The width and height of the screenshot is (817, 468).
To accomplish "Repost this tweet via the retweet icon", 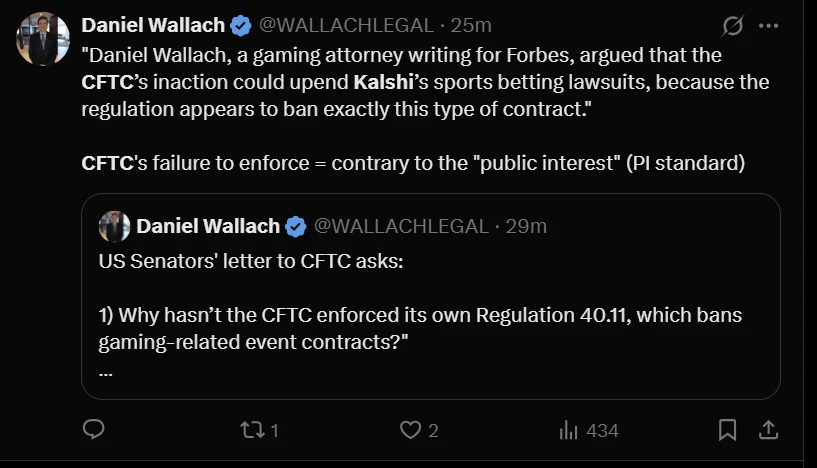I will point(253,430).
